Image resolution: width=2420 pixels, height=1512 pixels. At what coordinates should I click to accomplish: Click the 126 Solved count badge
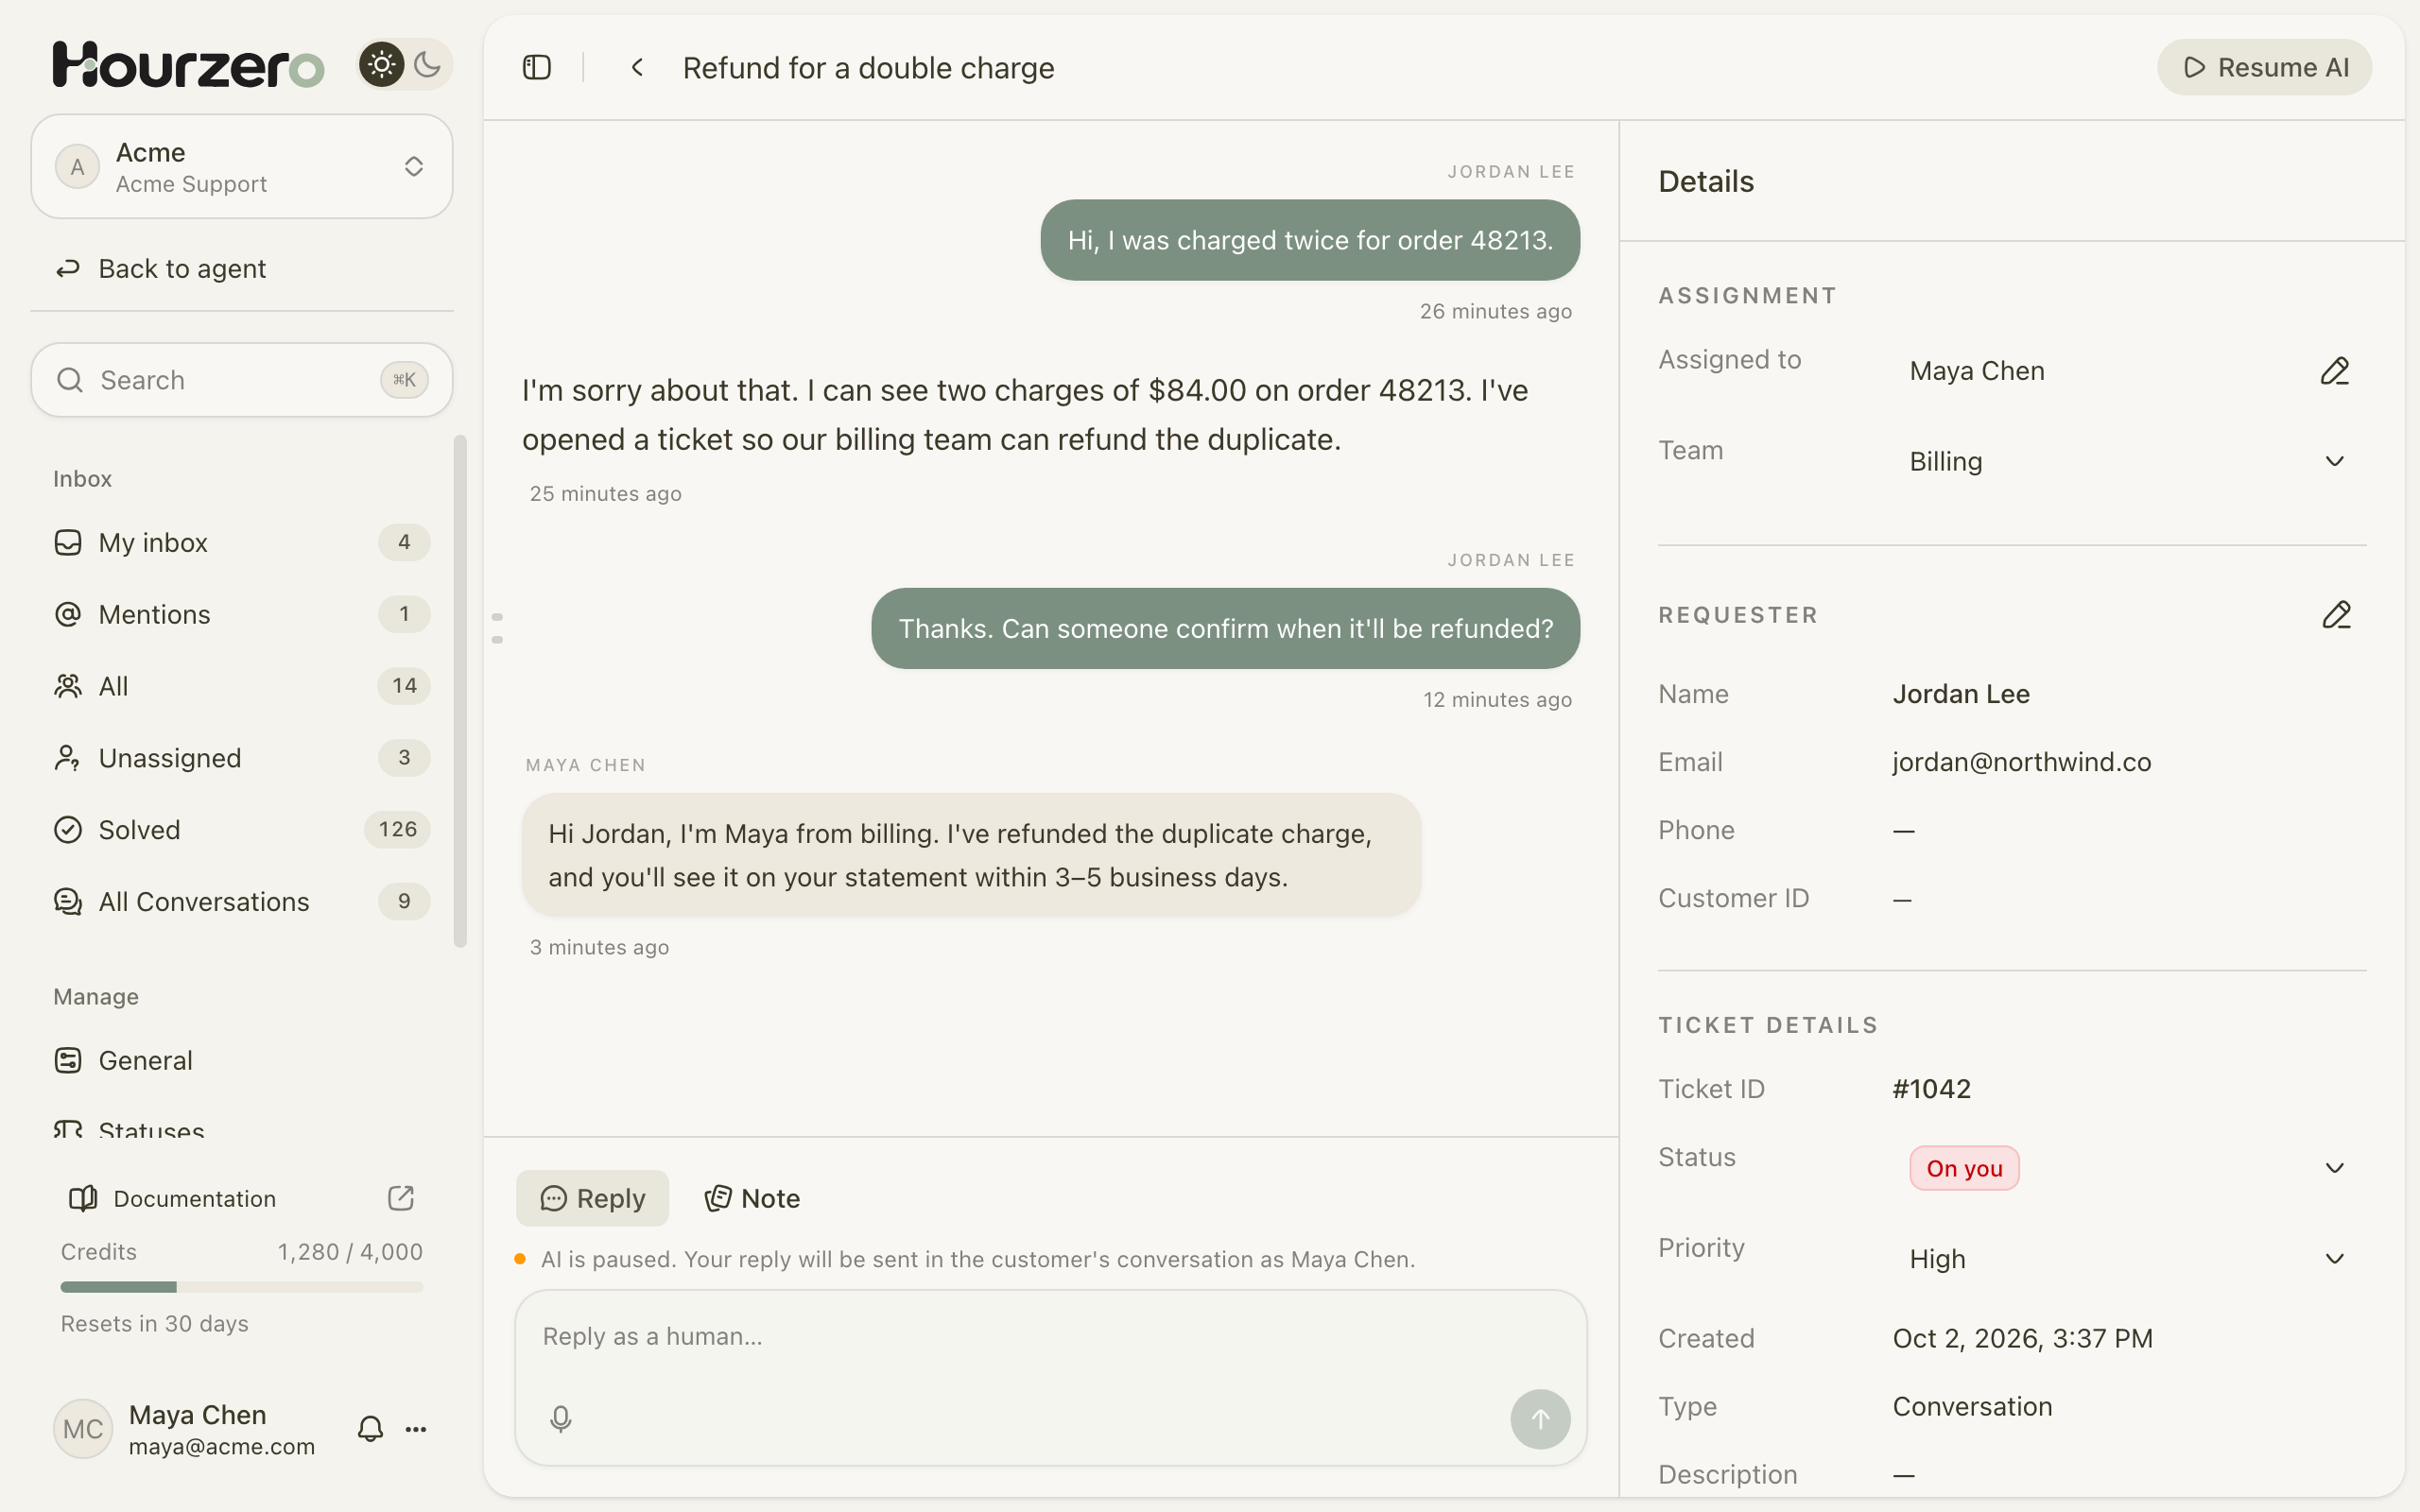coord(398,829)
